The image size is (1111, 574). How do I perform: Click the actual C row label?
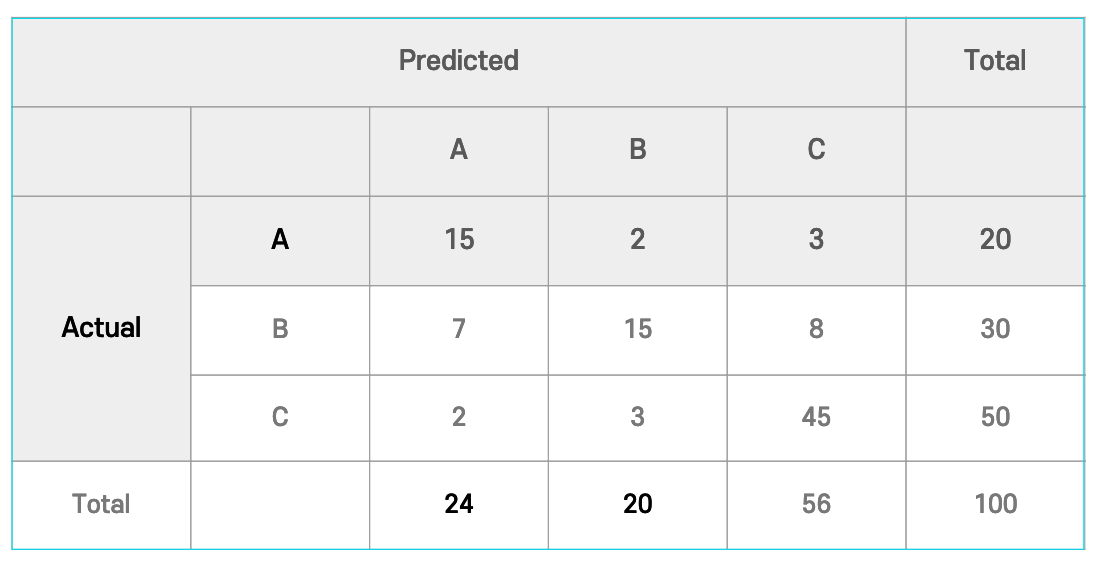pos(280,418)
